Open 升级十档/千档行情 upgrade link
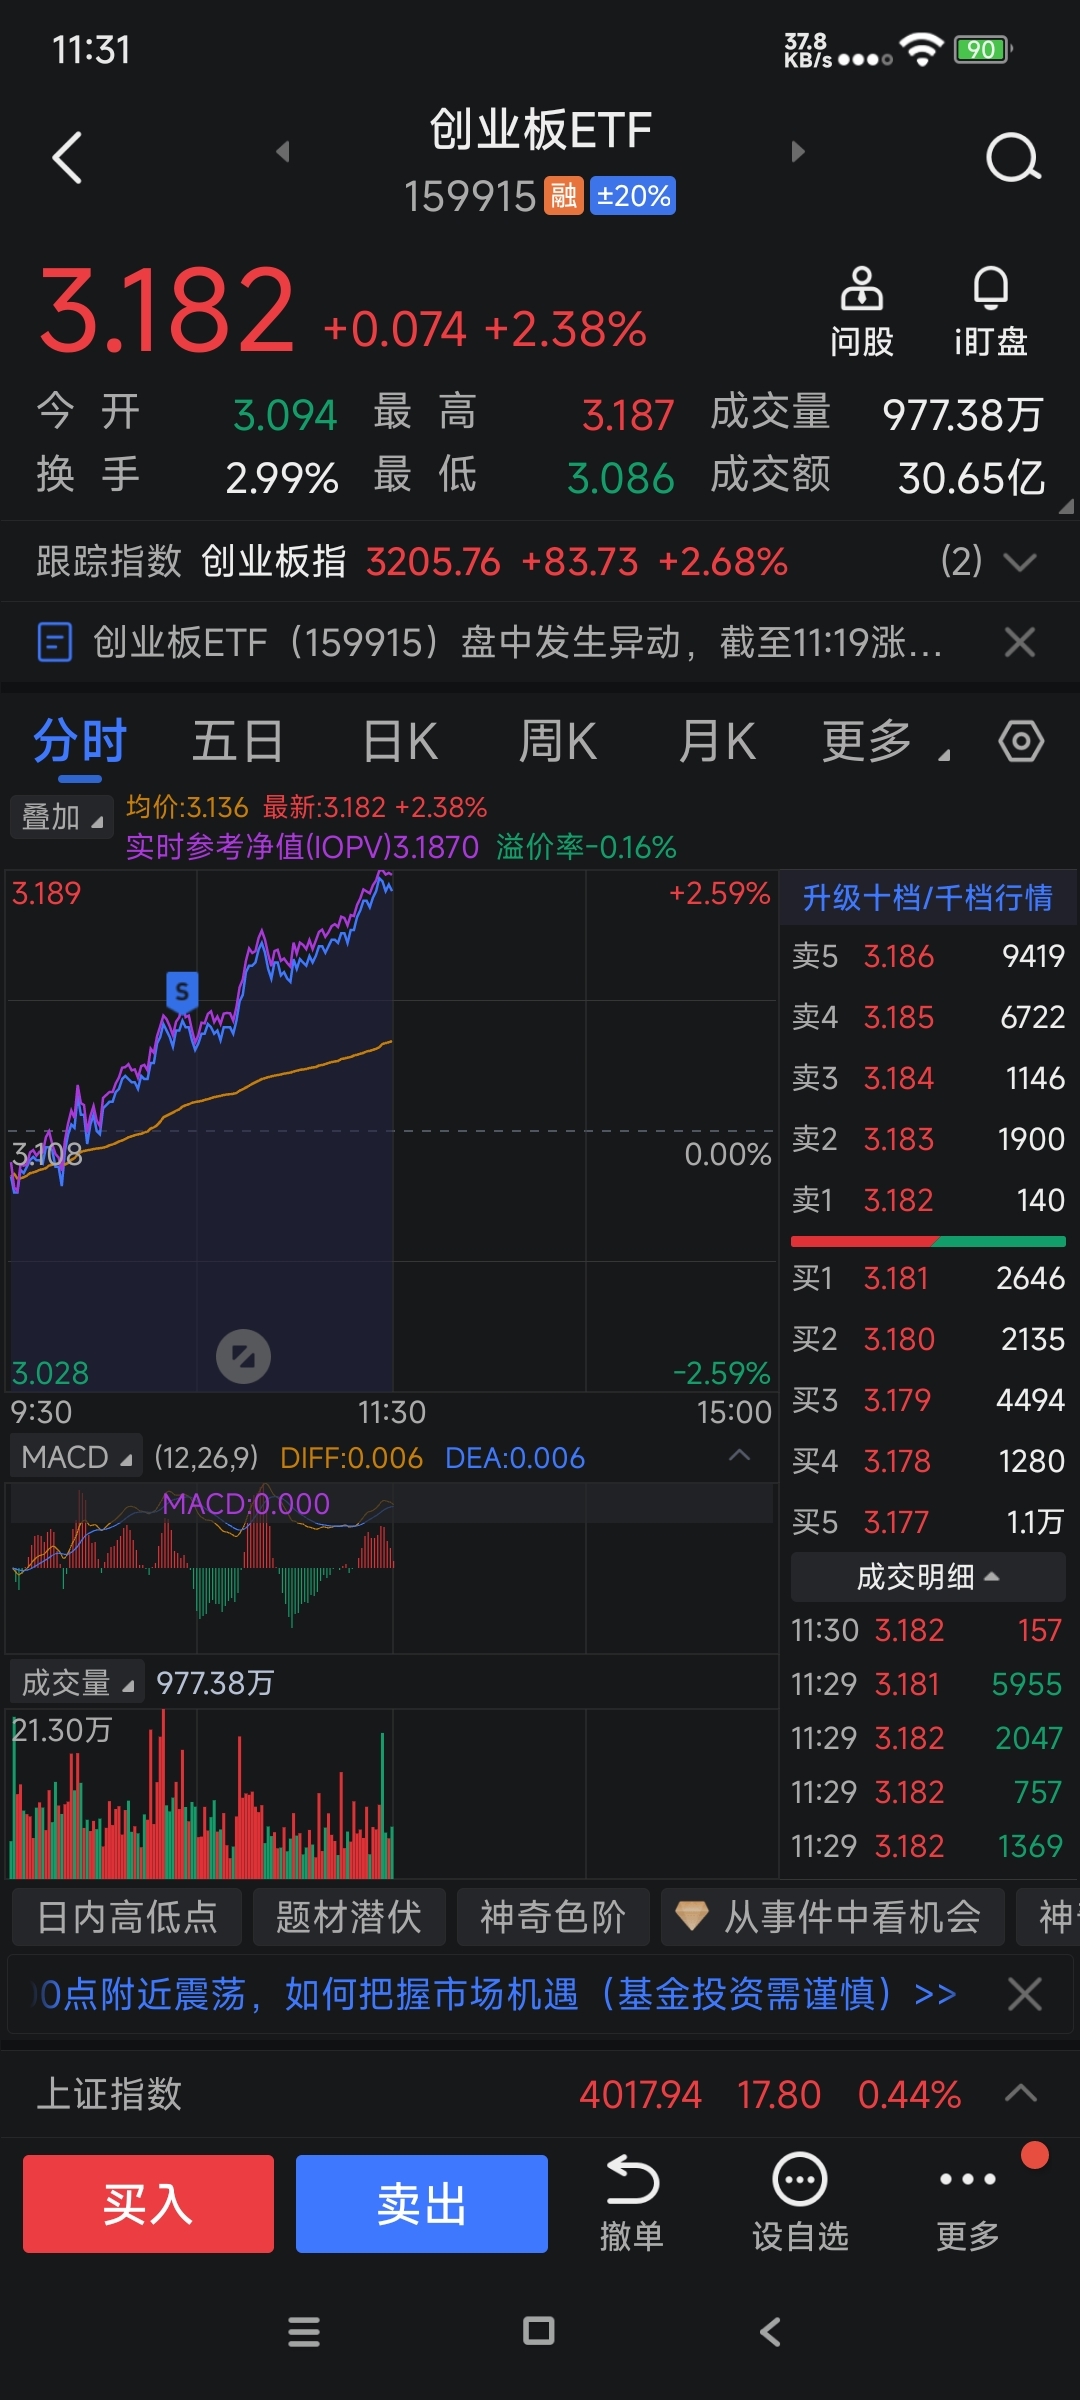This screenshot has width=1080, height=2400. [927, 897]
